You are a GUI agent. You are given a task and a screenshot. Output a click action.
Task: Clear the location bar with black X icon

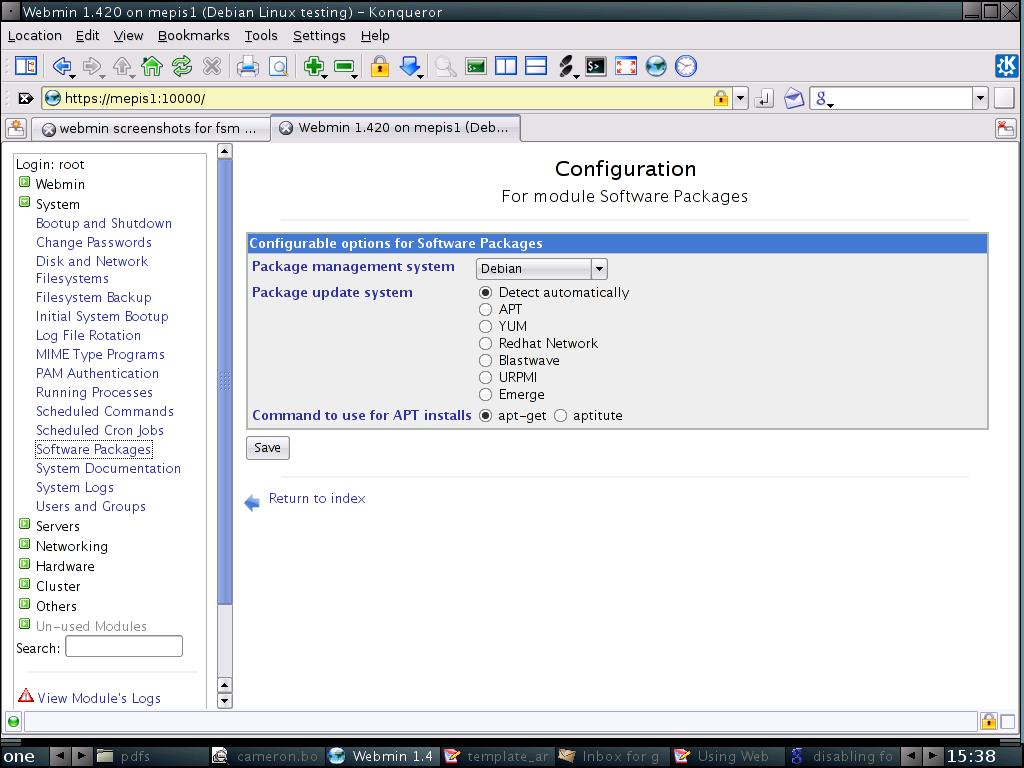click(25, 98)
